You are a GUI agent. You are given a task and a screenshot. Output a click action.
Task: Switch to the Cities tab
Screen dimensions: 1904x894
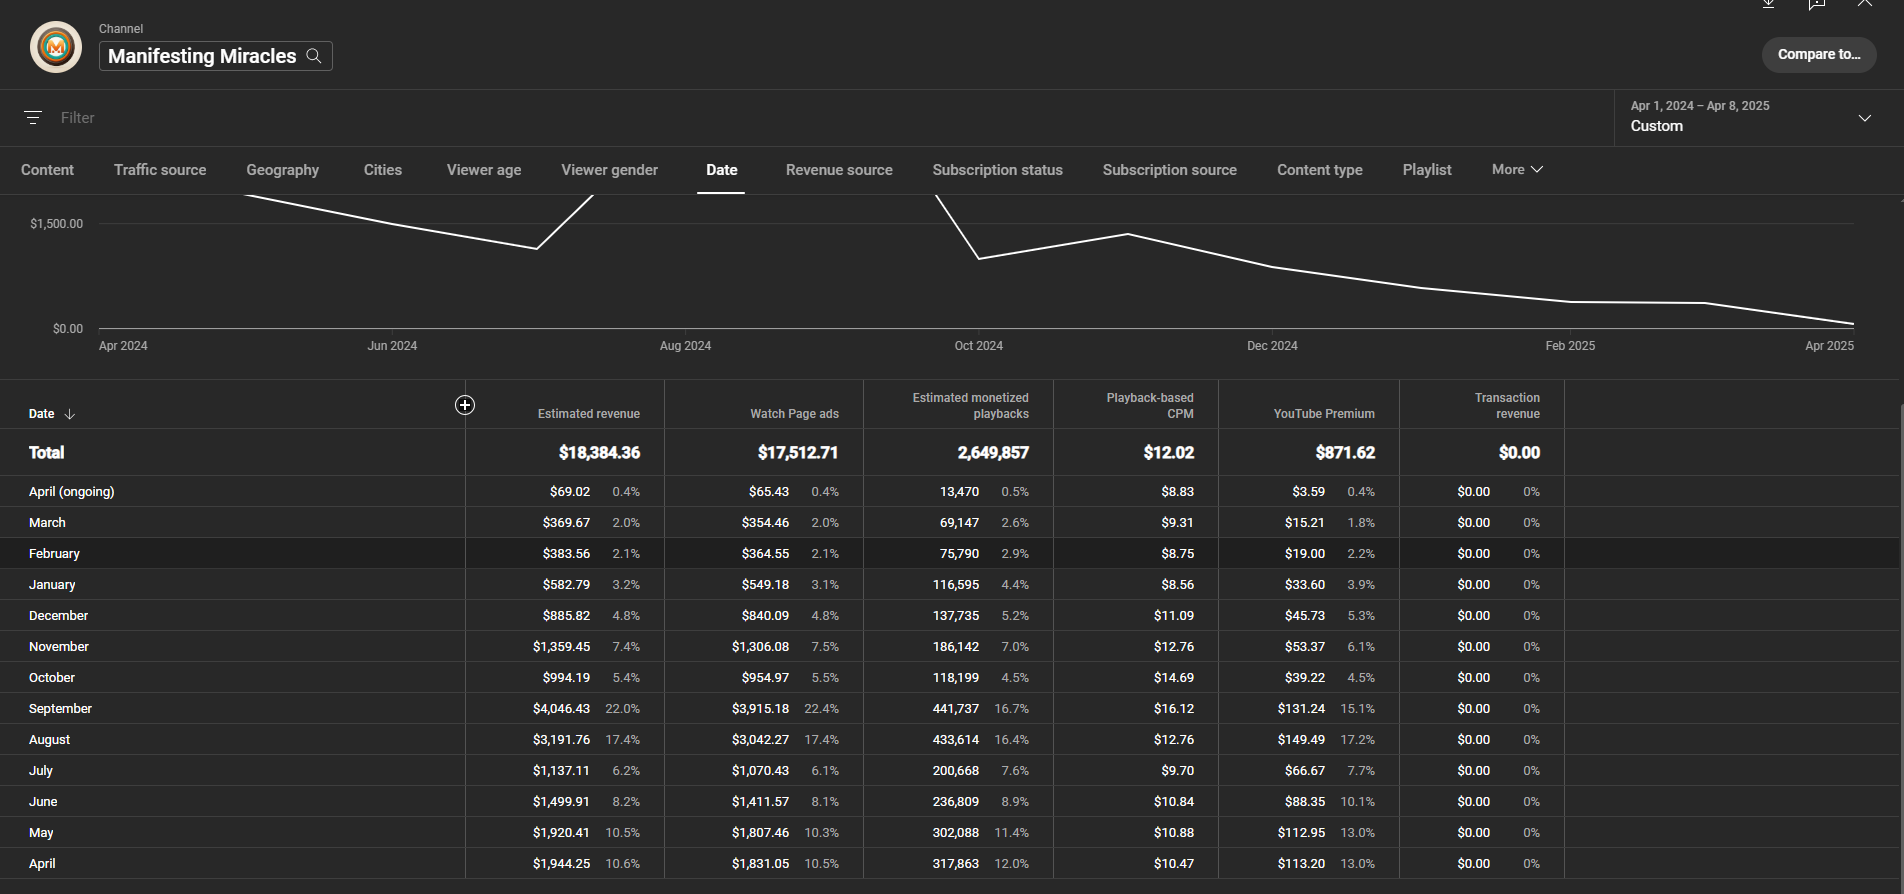(383, 170)
